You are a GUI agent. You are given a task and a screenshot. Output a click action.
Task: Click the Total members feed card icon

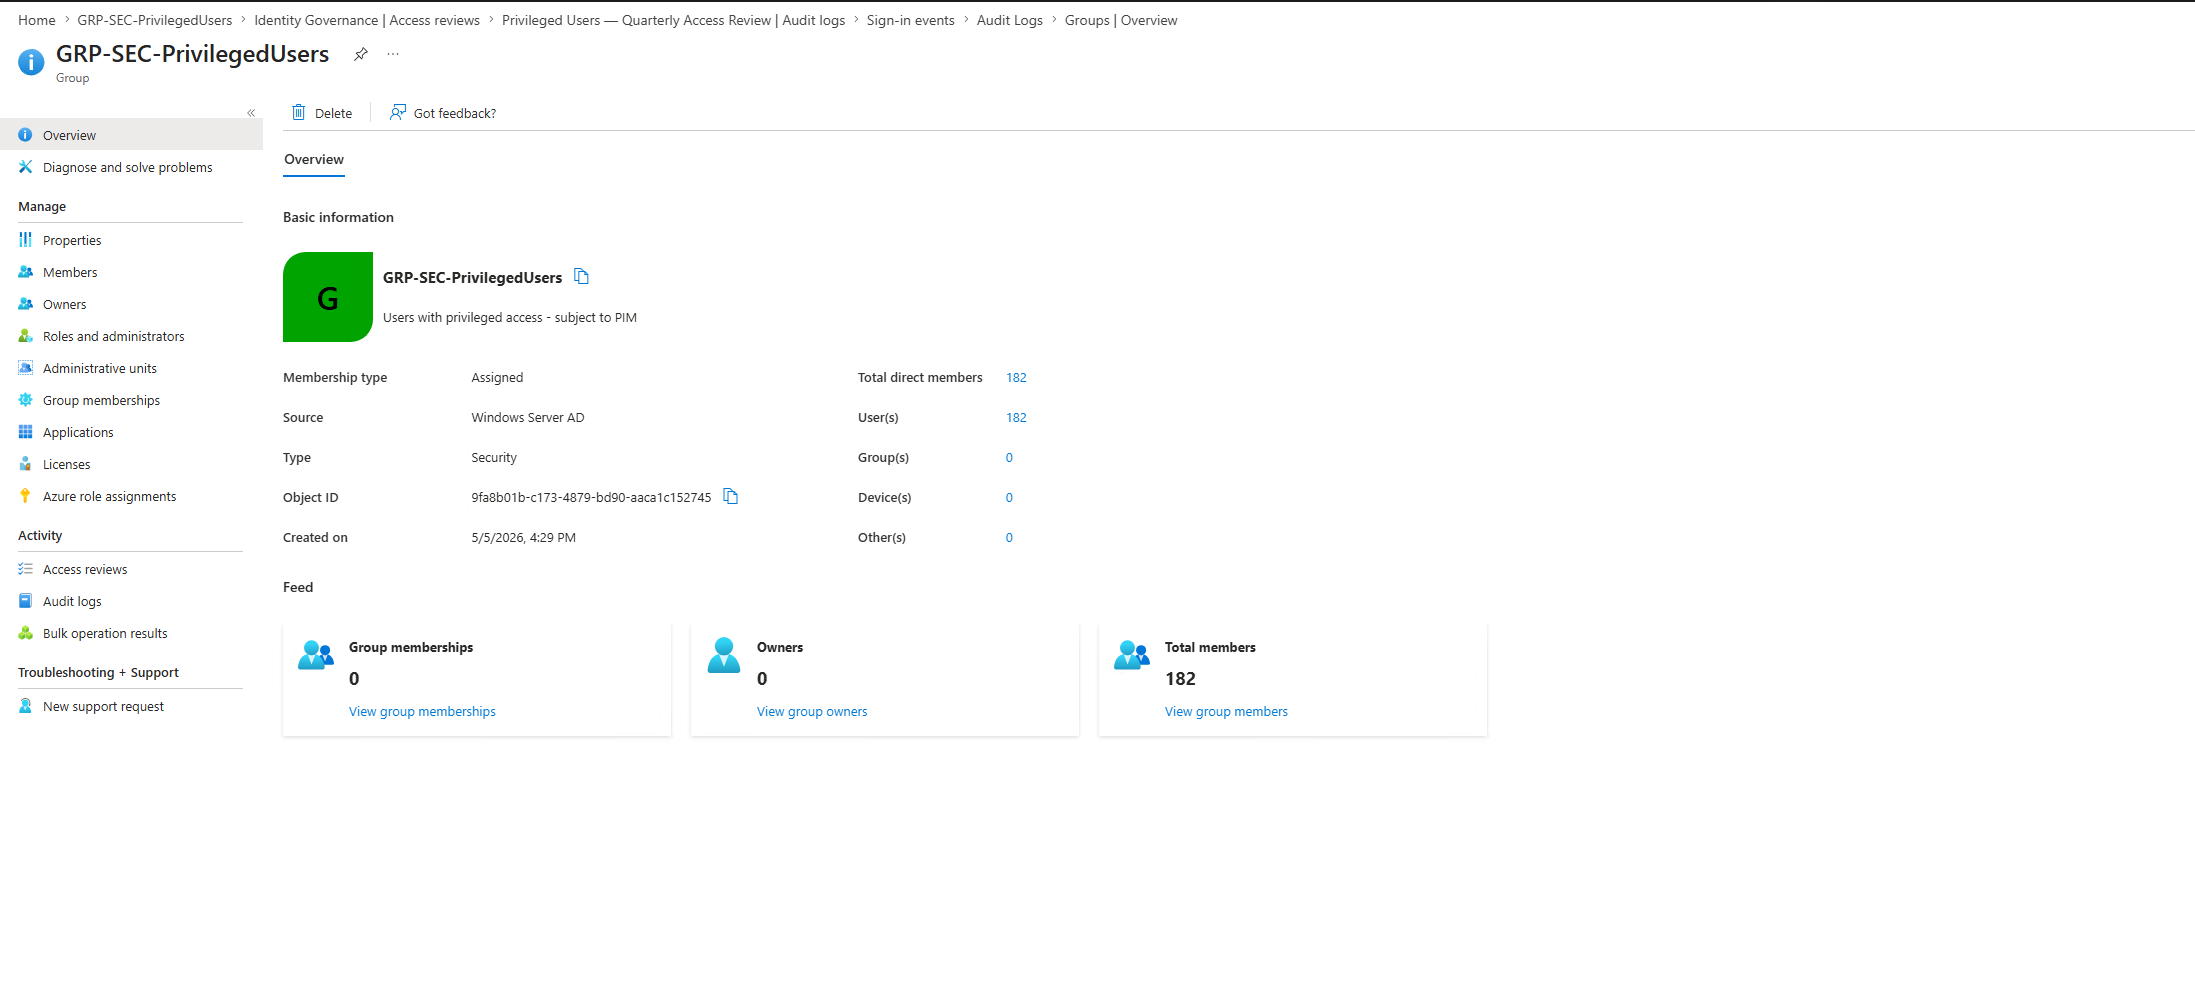(x=1132, y=655)
